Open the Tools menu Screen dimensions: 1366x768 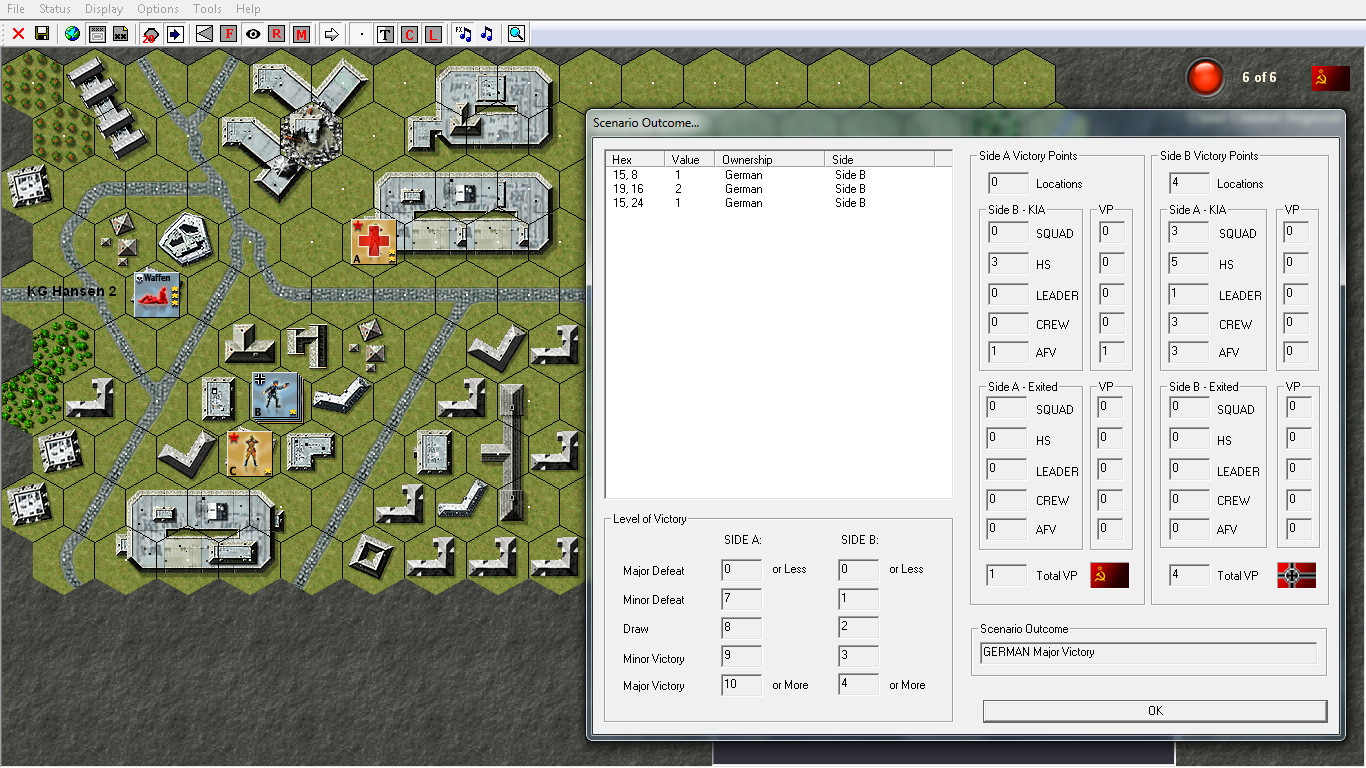208,9
